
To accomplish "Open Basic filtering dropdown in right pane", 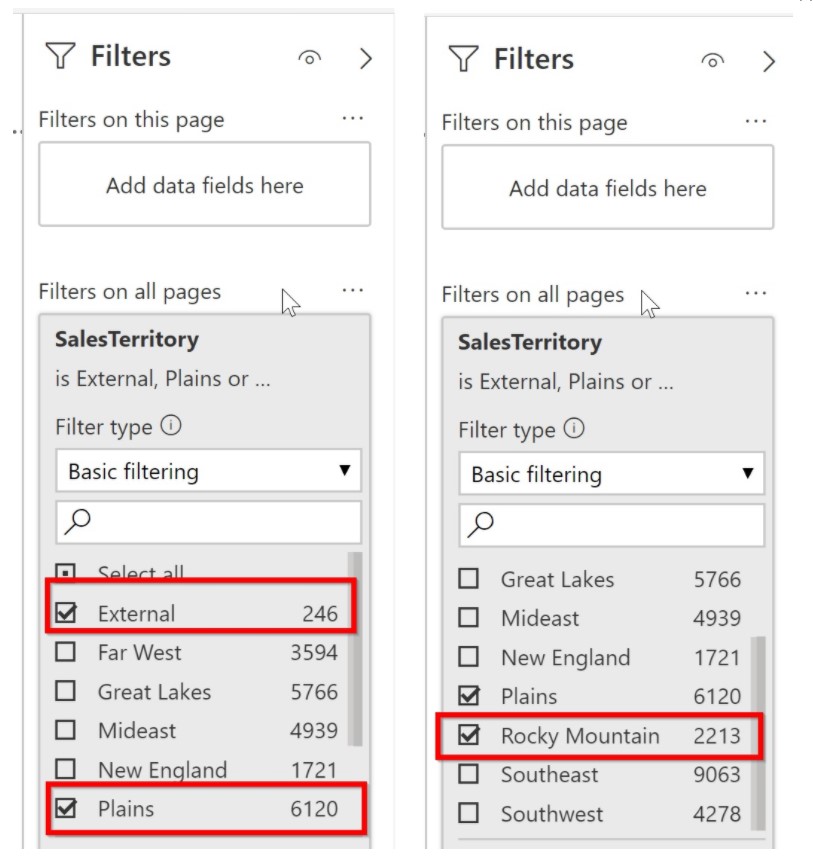I will pyautogui.click(x=612, y=473).
